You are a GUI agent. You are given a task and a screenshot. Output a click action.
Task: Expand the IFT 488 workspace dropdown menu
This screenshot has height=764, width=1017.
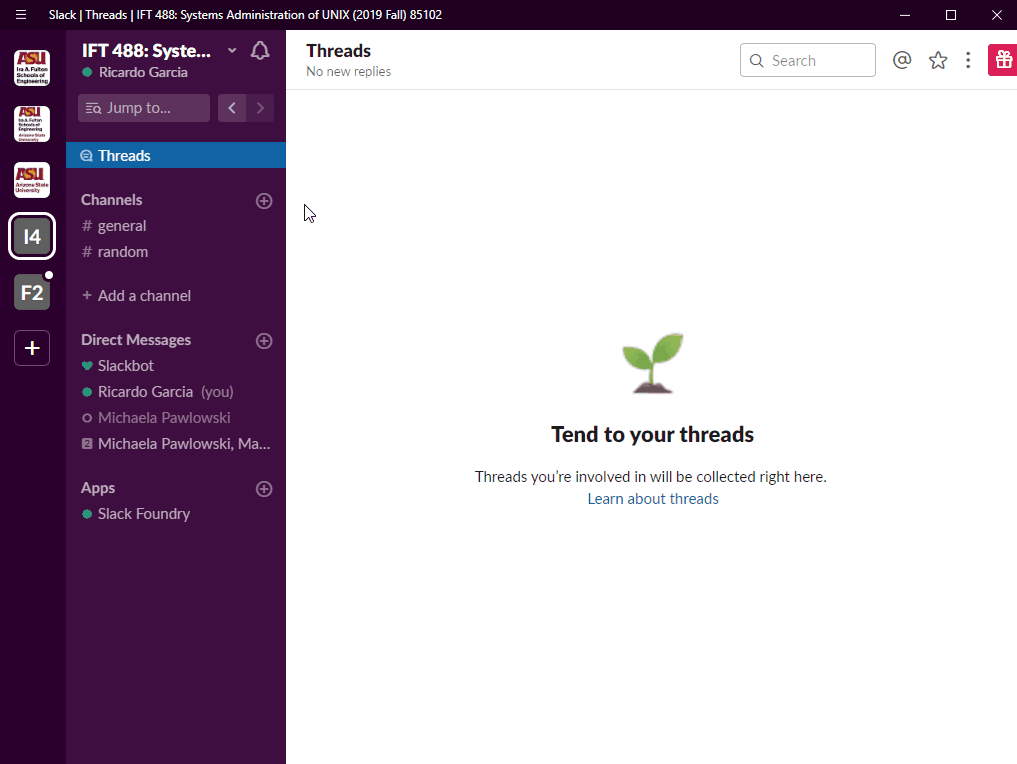[x=232, y=51]
